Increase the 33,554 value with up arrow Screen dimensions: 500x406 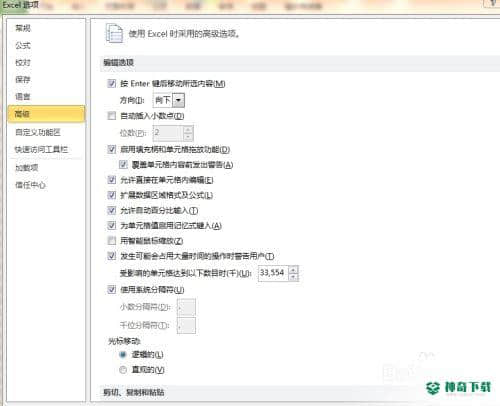294,270
